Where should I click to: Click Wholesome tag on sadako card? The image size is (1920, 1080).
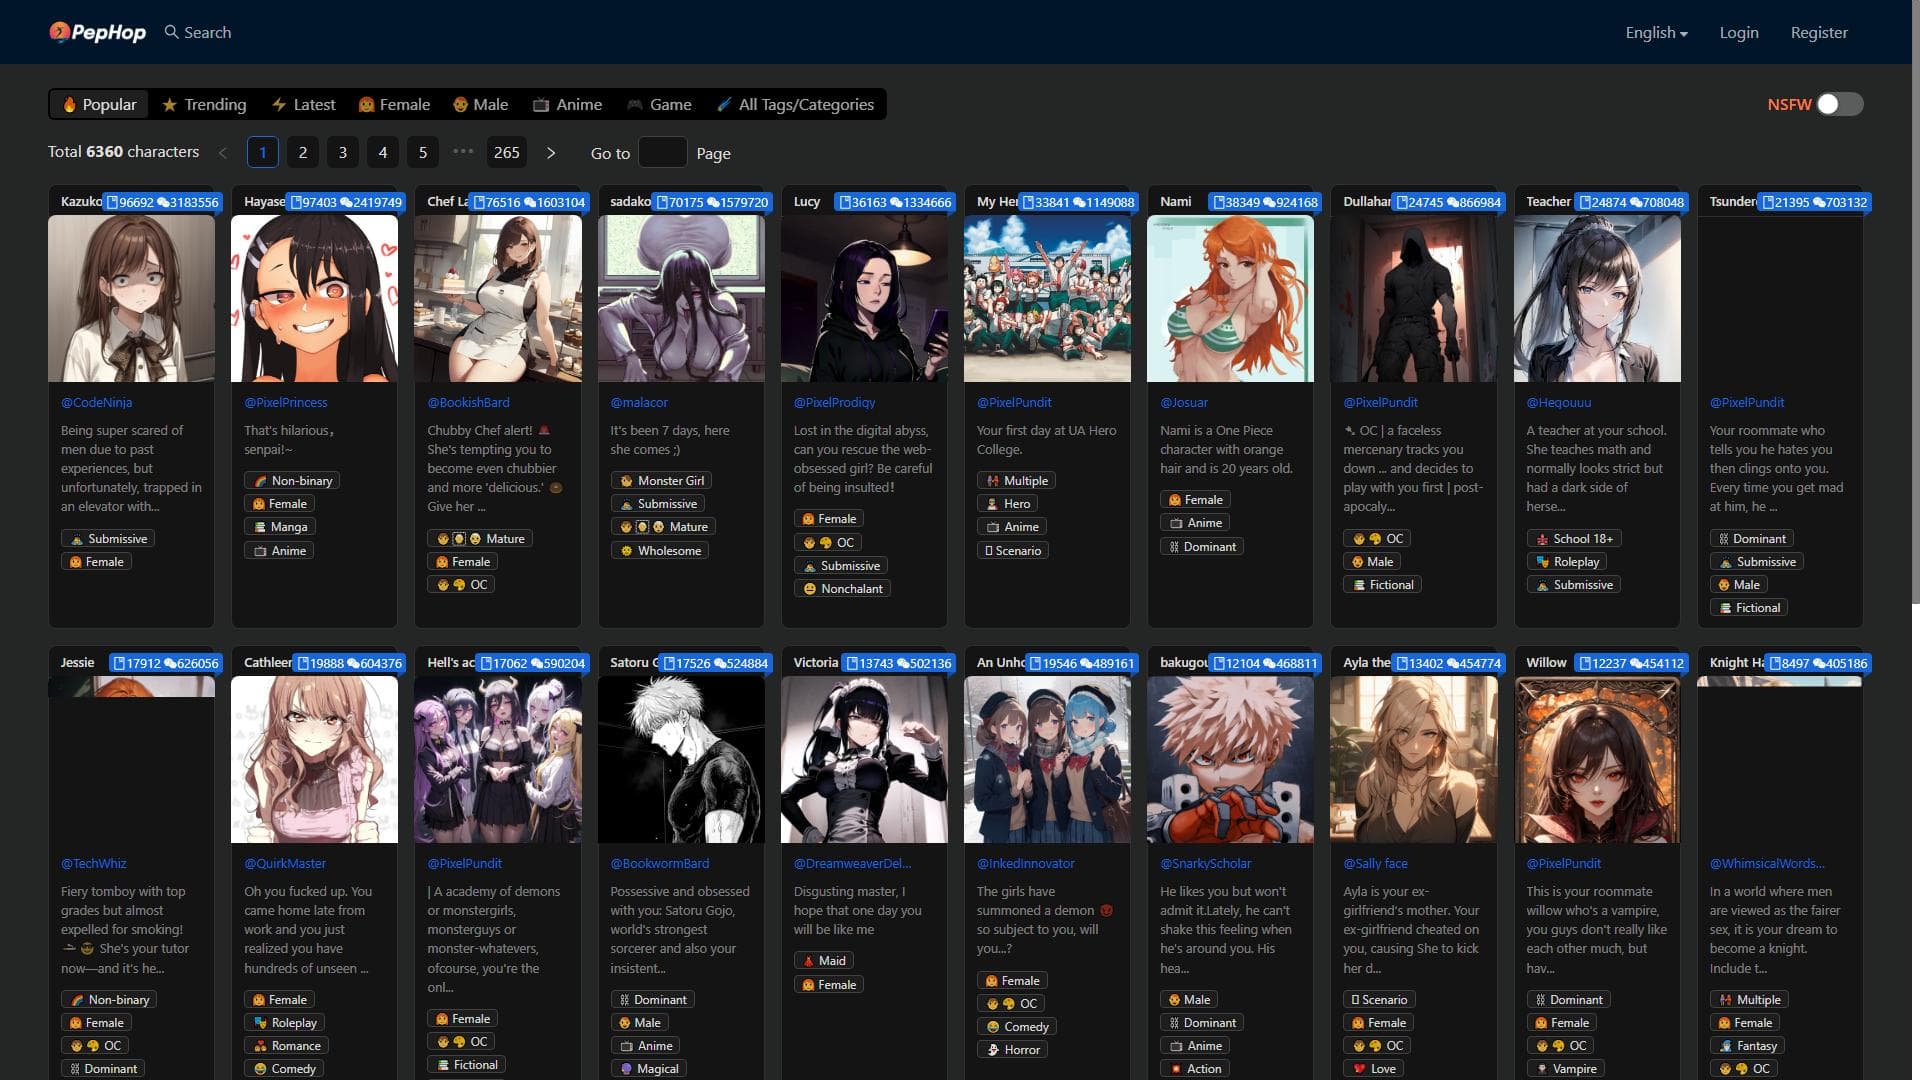click(660, 550)
